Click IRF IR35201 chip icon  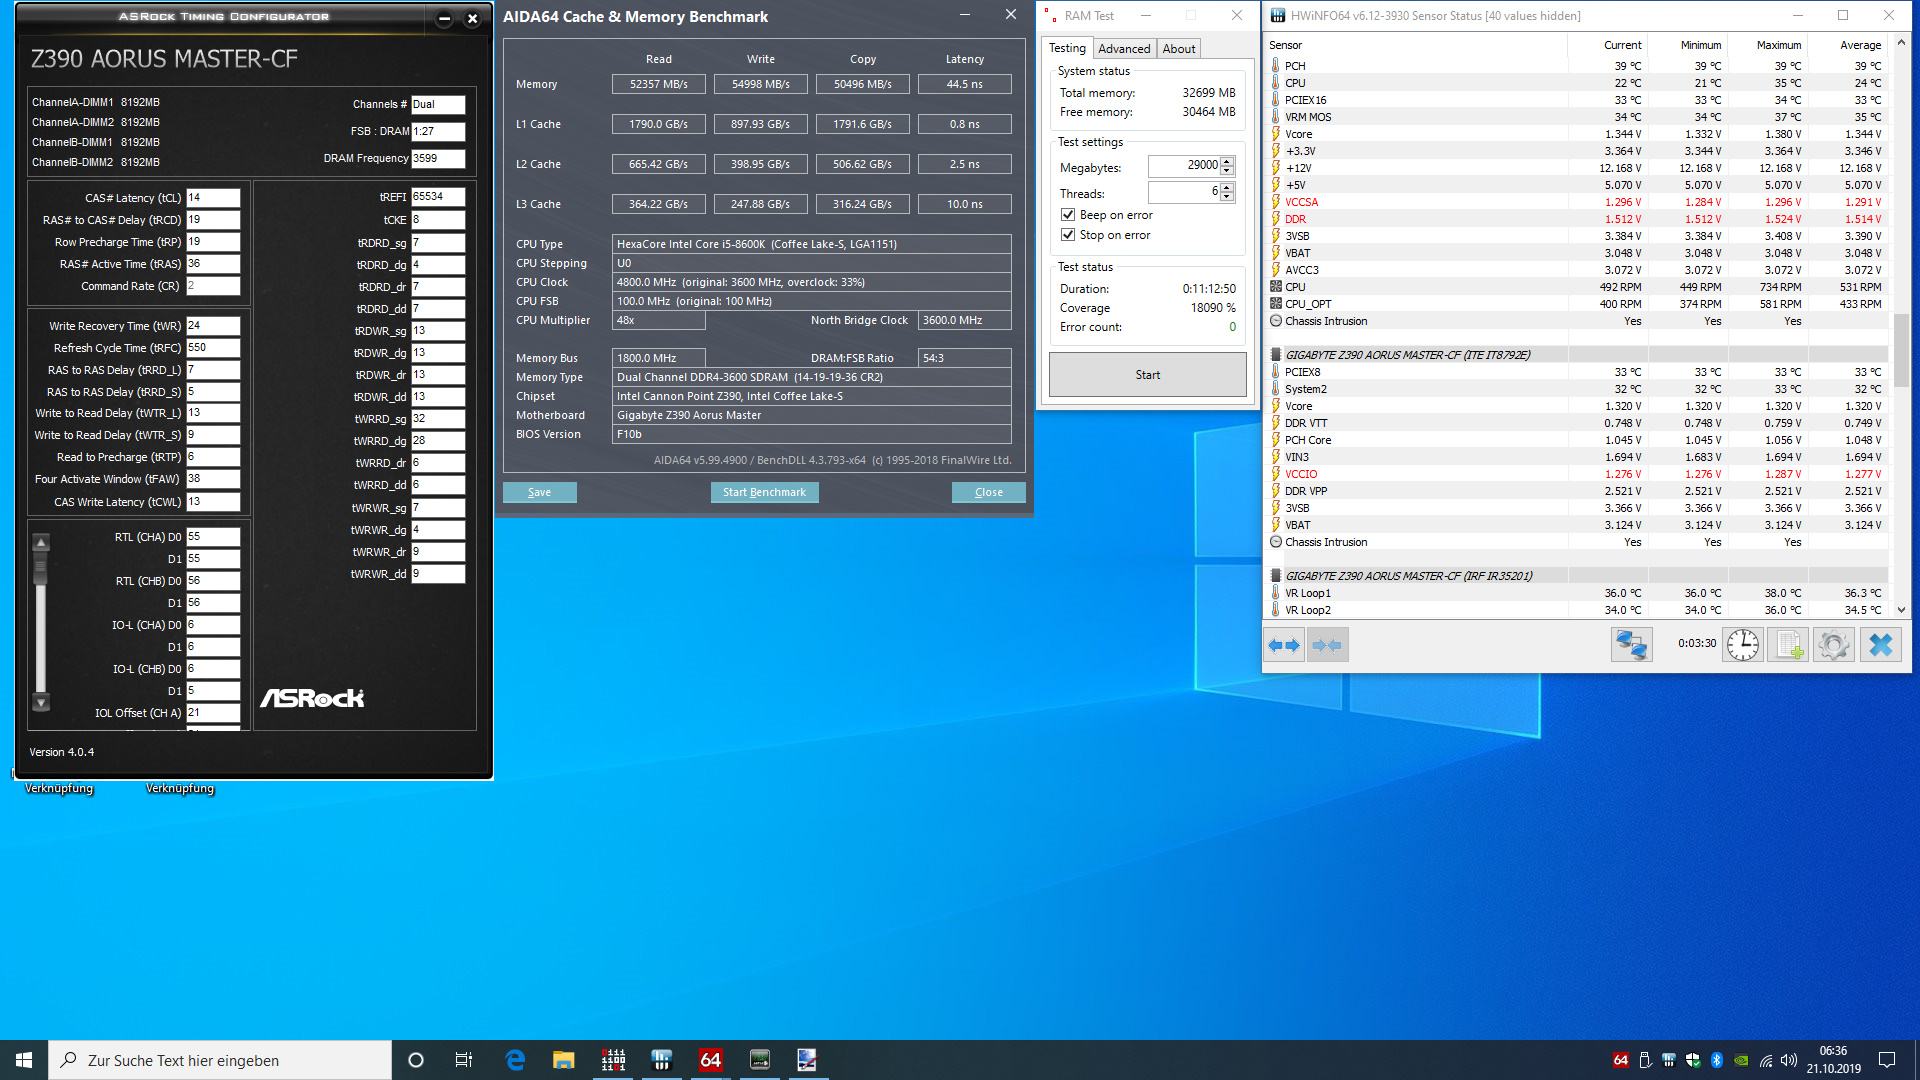[1275, 576]
